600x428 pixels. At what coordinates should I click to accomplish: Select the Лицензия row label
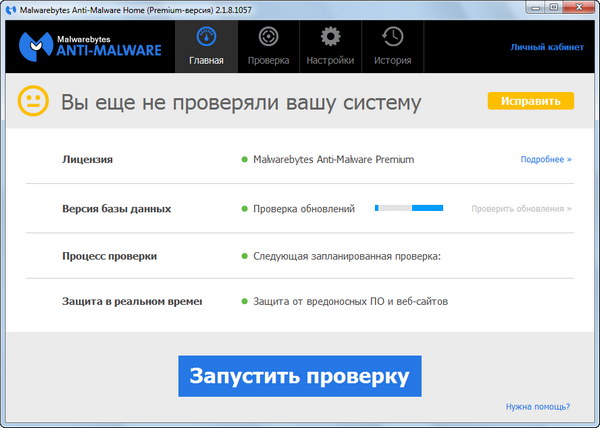pos(87,159)
